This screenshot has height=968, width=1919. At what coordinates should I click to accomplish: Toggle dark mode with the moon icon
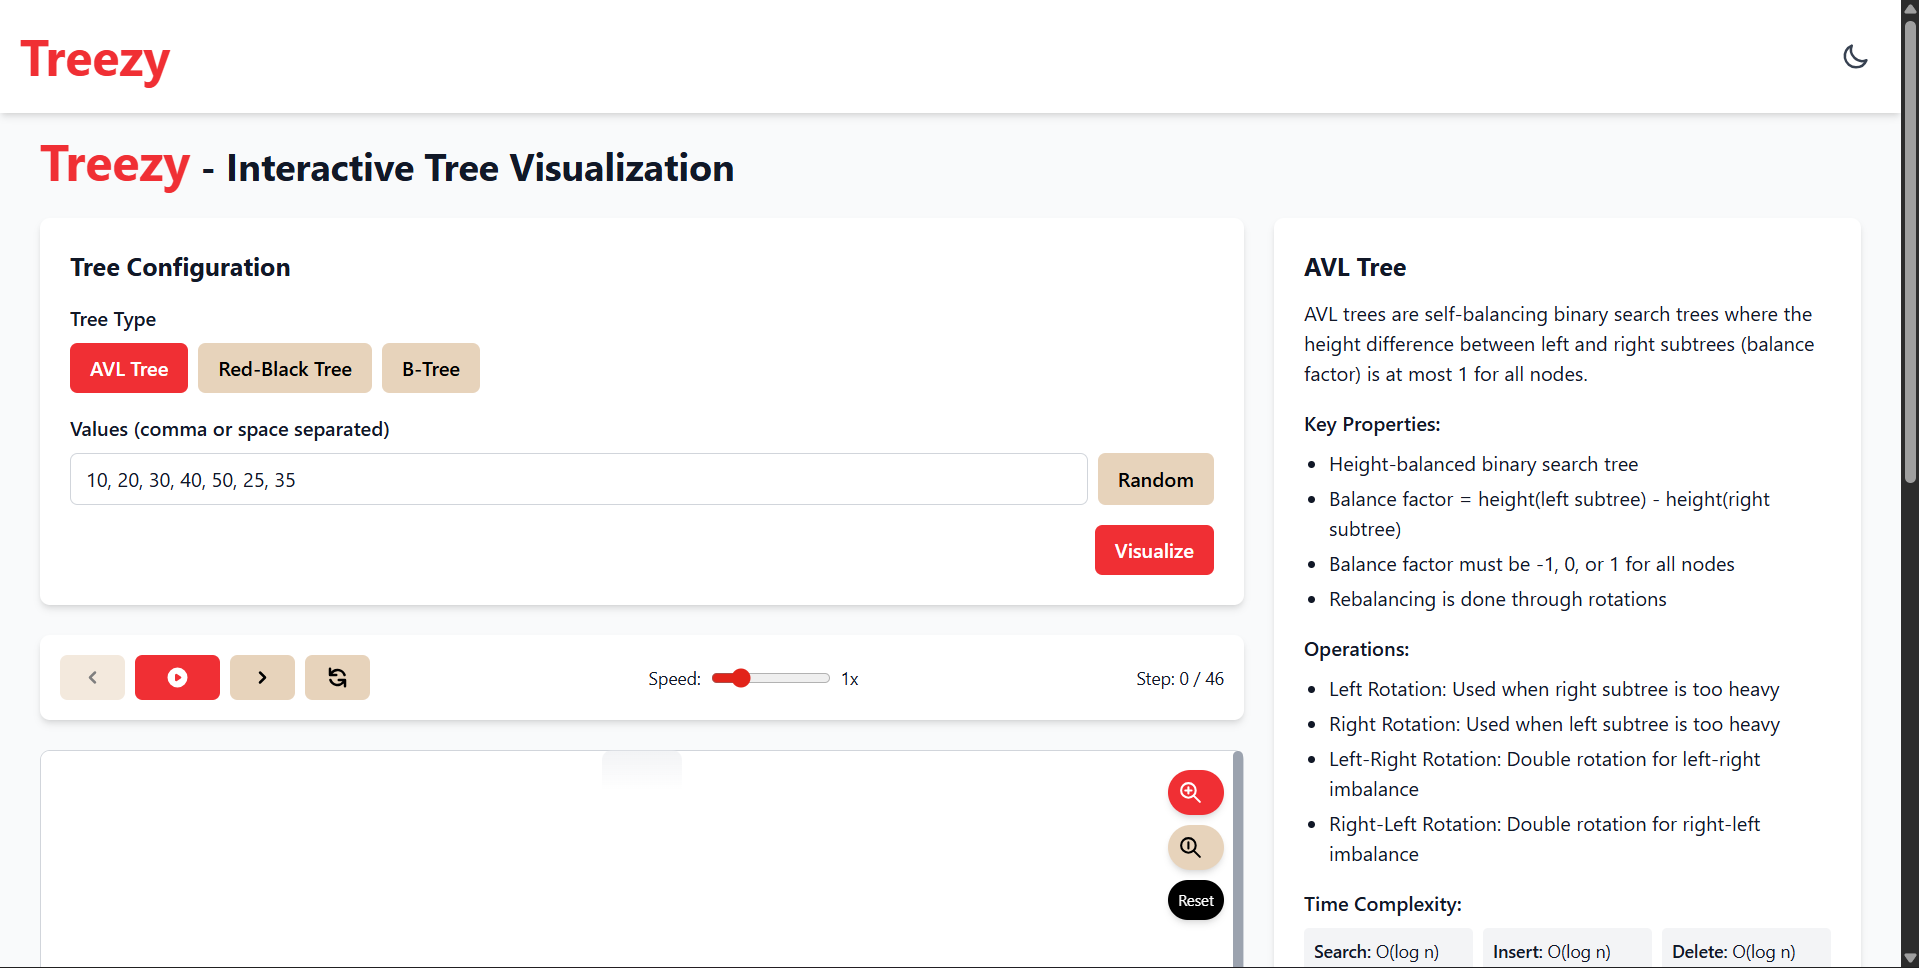1855,57
